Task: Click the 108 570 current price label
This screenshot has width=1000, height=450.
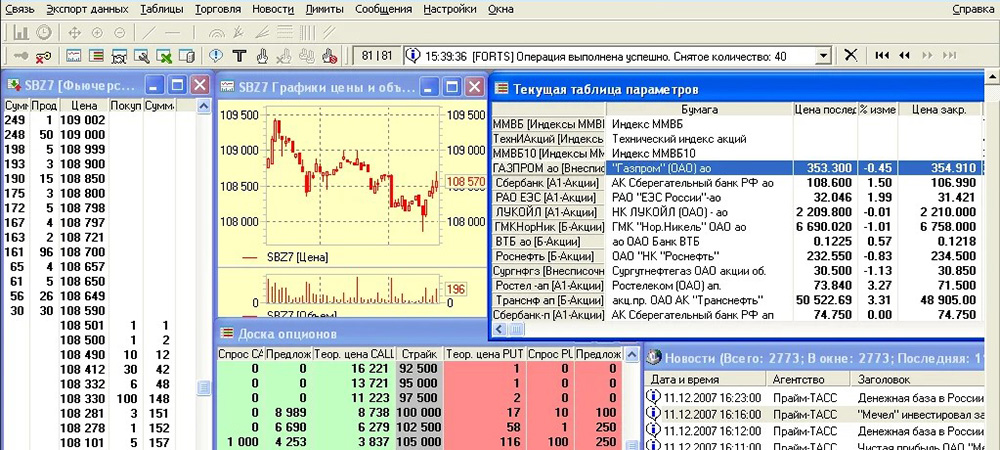Action: point(466,182)
